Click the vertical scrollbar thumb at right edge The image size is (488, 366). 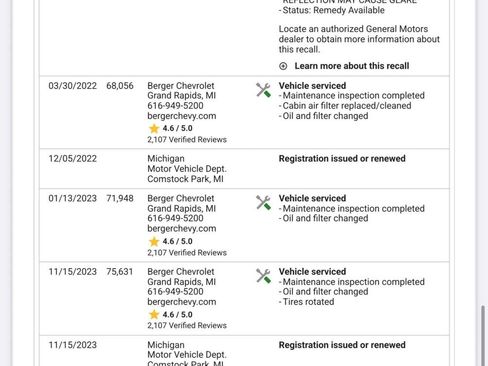point(483,335)
